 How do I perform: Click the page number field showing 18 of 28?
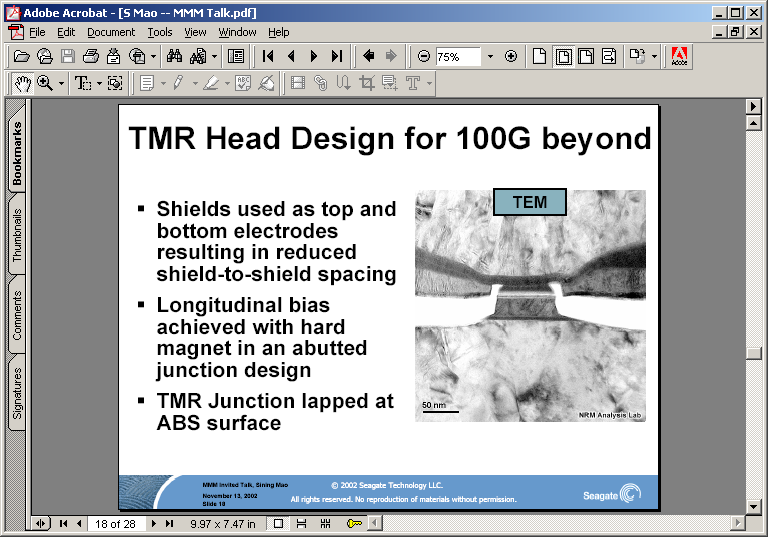point(116,523)
